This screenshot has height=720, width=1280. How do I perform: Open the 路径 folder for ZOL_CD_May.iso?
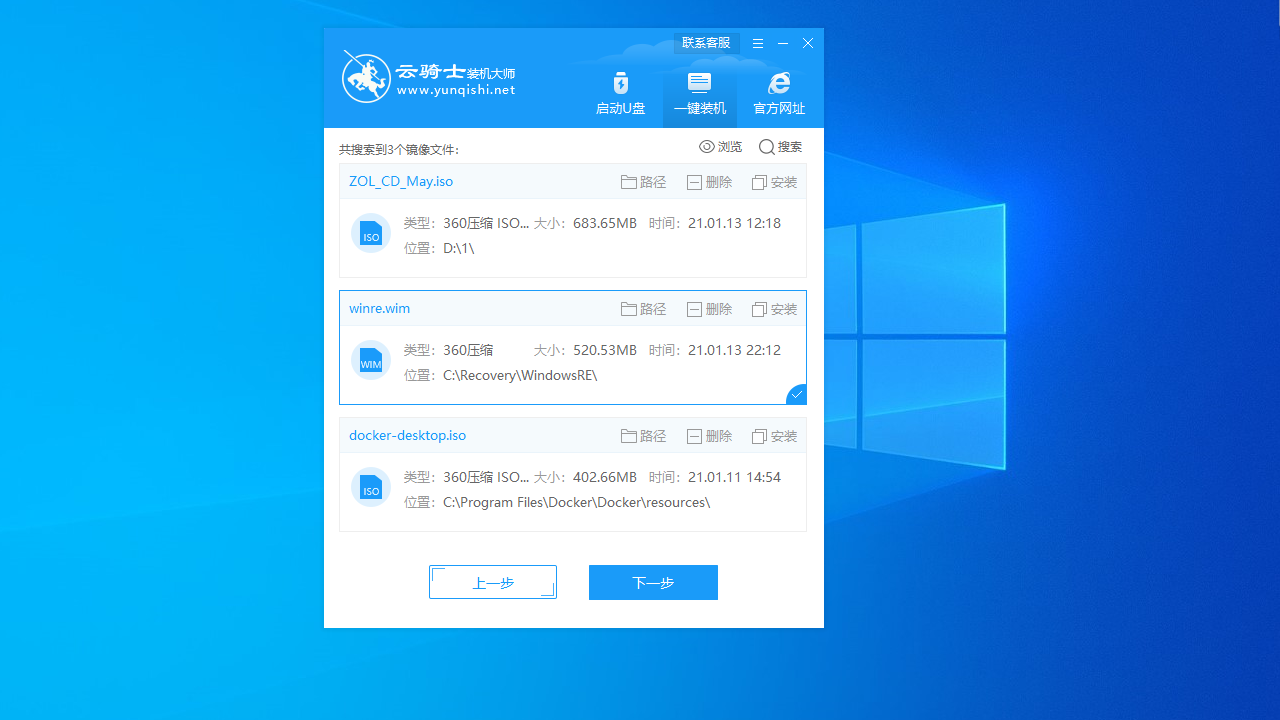[x=643, y=182]
